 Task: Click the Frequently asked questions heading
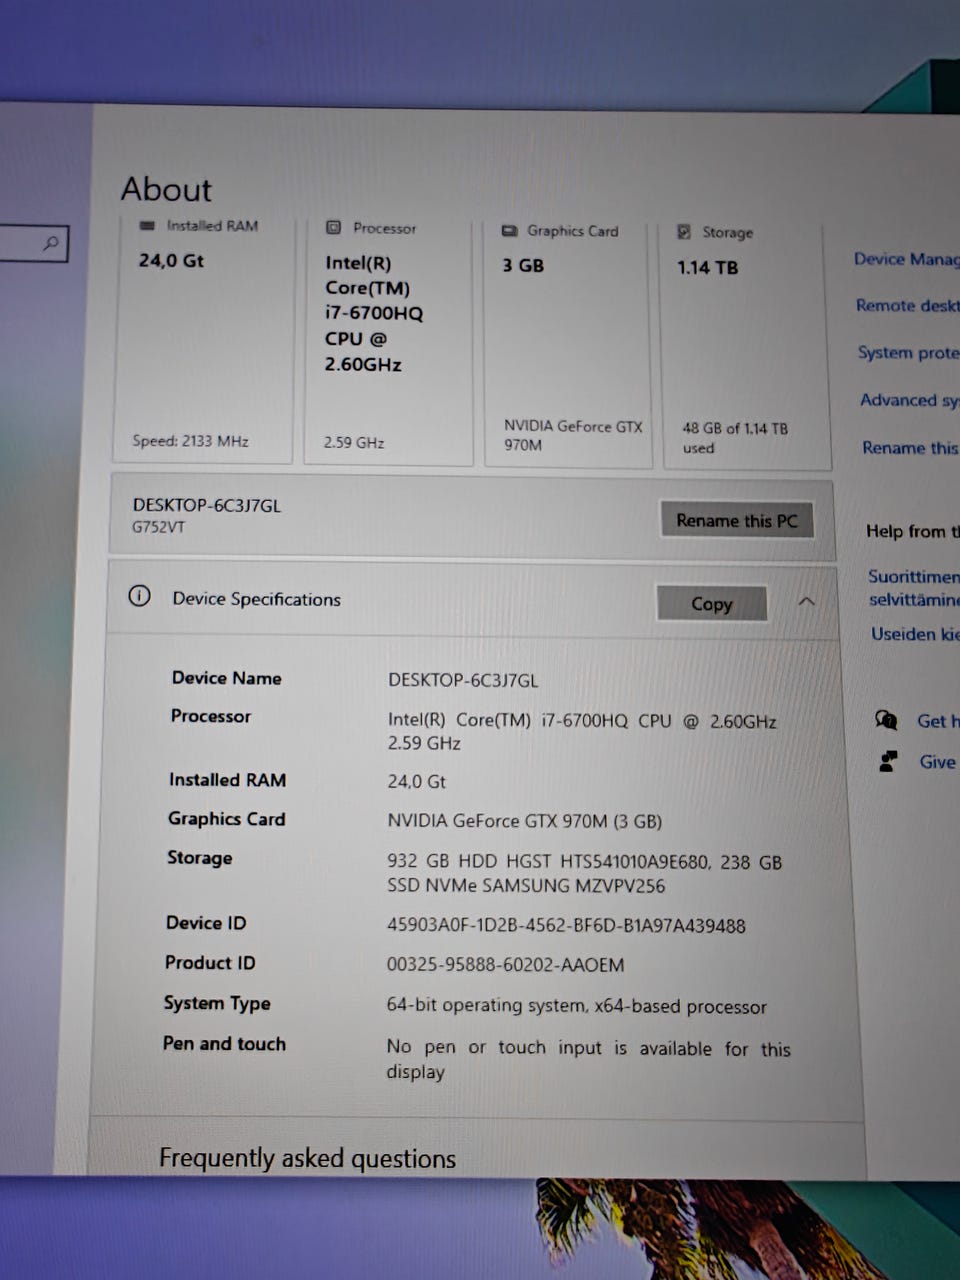coord(307,1158)
